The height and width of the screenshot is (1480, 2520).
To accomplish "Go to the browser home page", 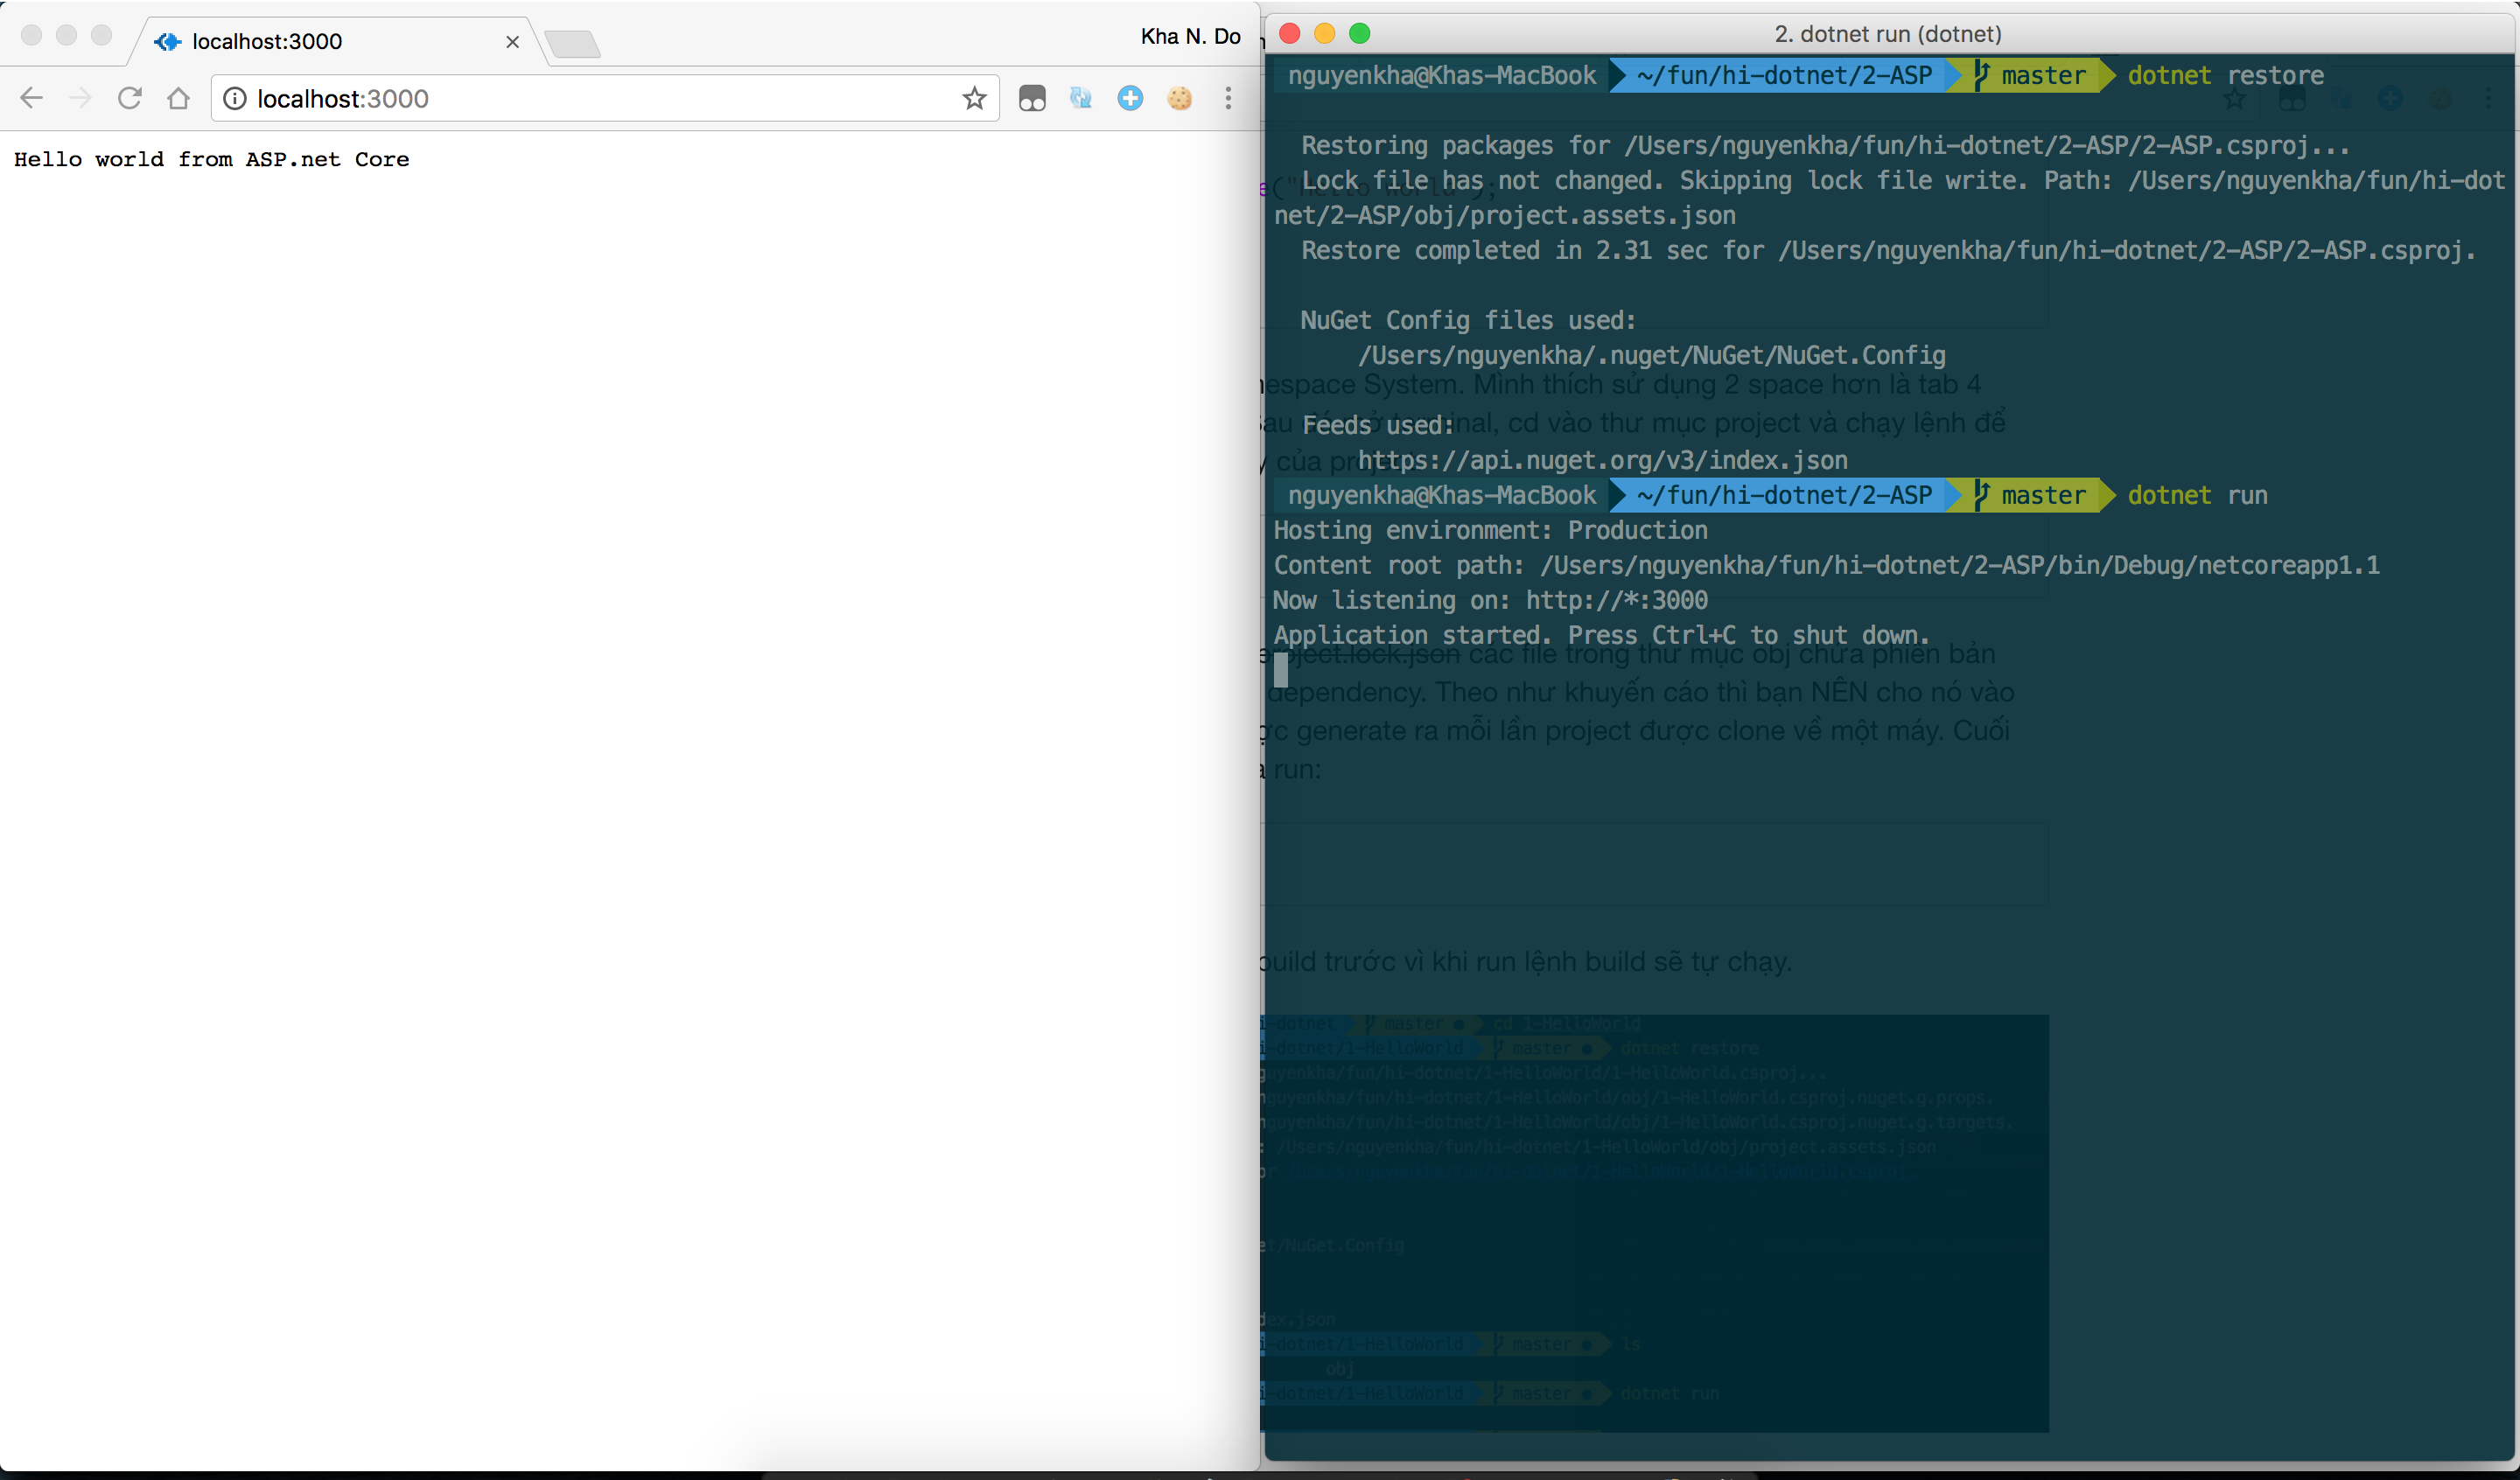I will tap(179, 98).
